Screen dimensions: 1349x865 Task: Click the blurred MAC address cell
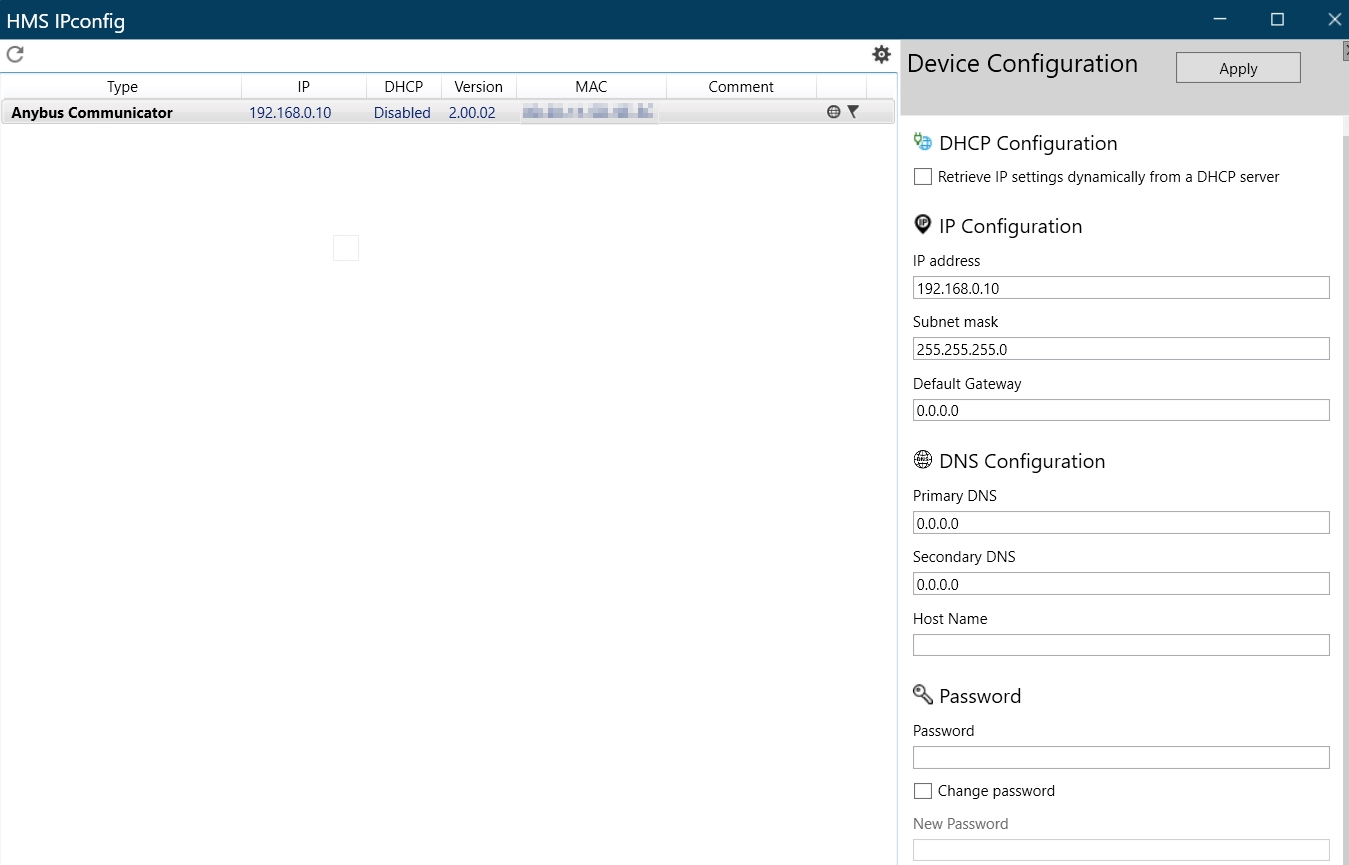pyautogui.click(x=588, y=113)
